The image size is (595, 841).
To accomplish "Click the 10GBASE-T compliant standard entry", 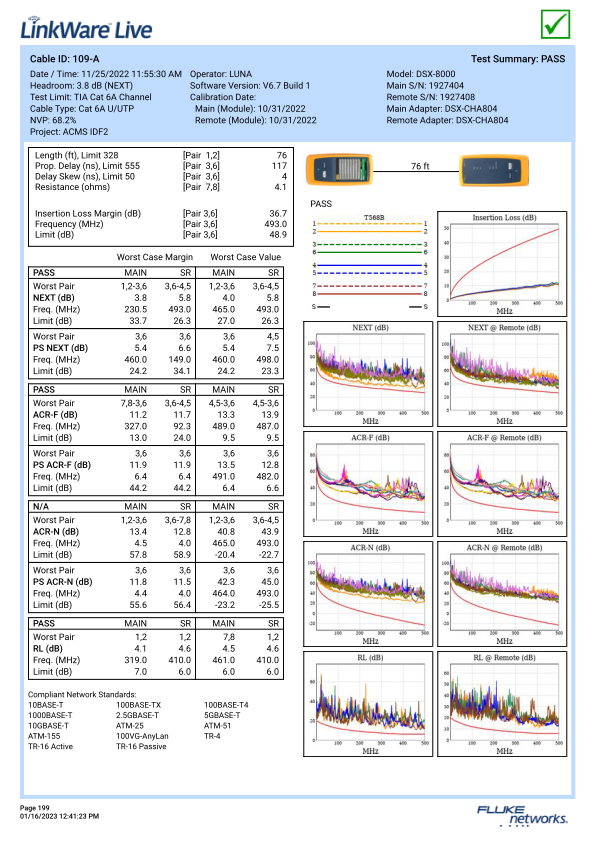I will 48,726.
